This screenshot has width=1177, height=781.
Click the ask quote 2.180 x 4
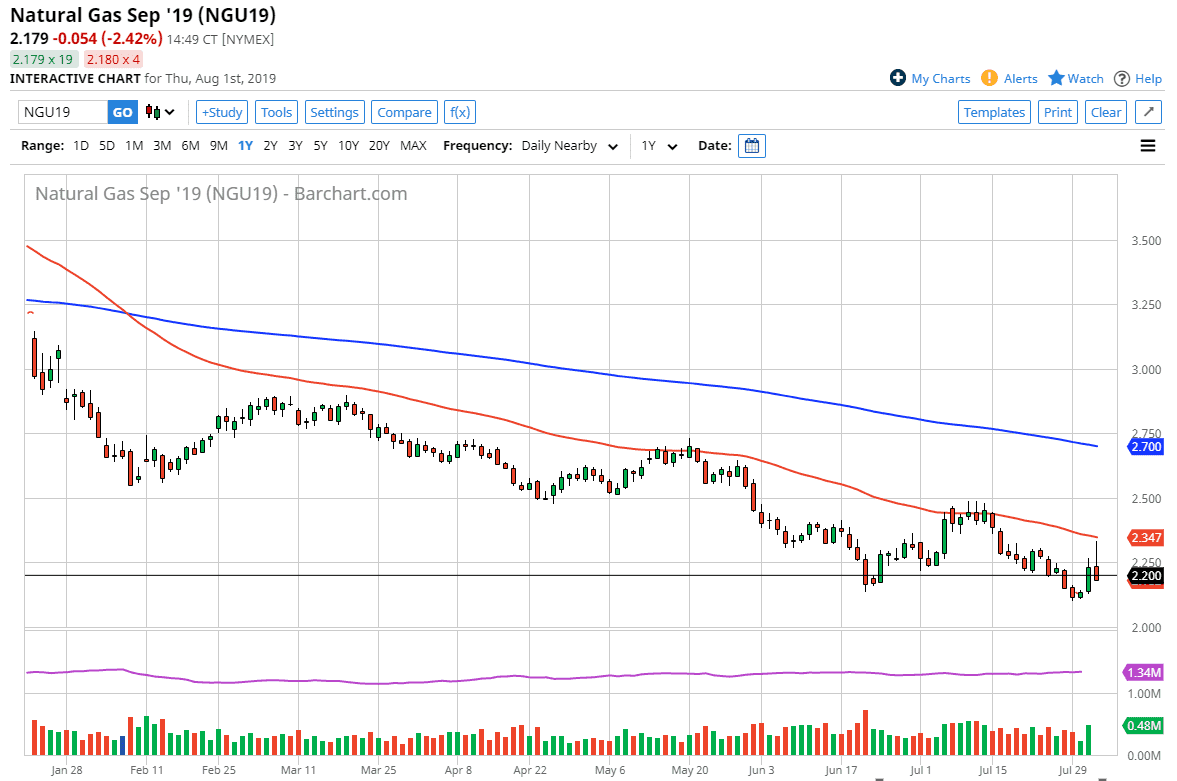tap(113, 59)
